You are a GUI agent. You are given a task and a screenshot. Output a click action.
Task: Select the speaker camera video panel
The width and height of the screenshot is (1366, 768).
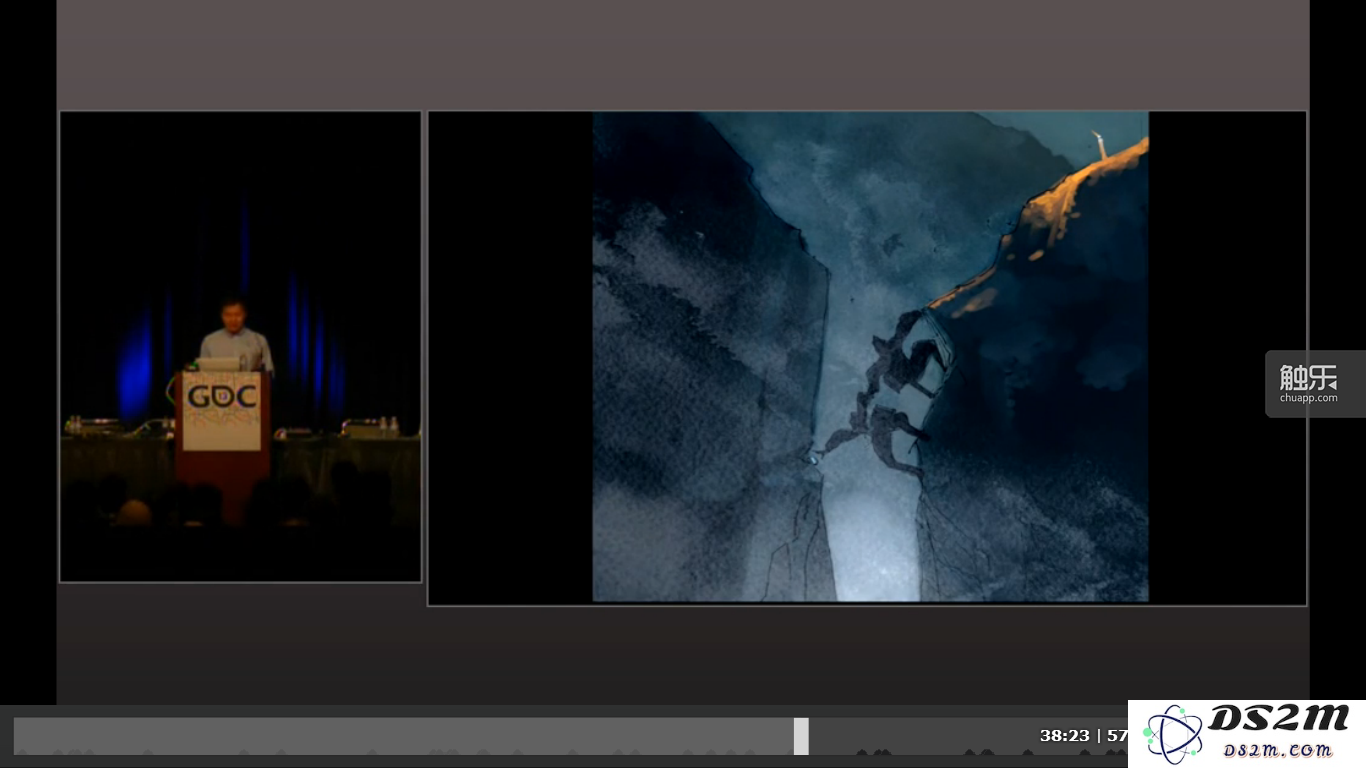(240, 346)
